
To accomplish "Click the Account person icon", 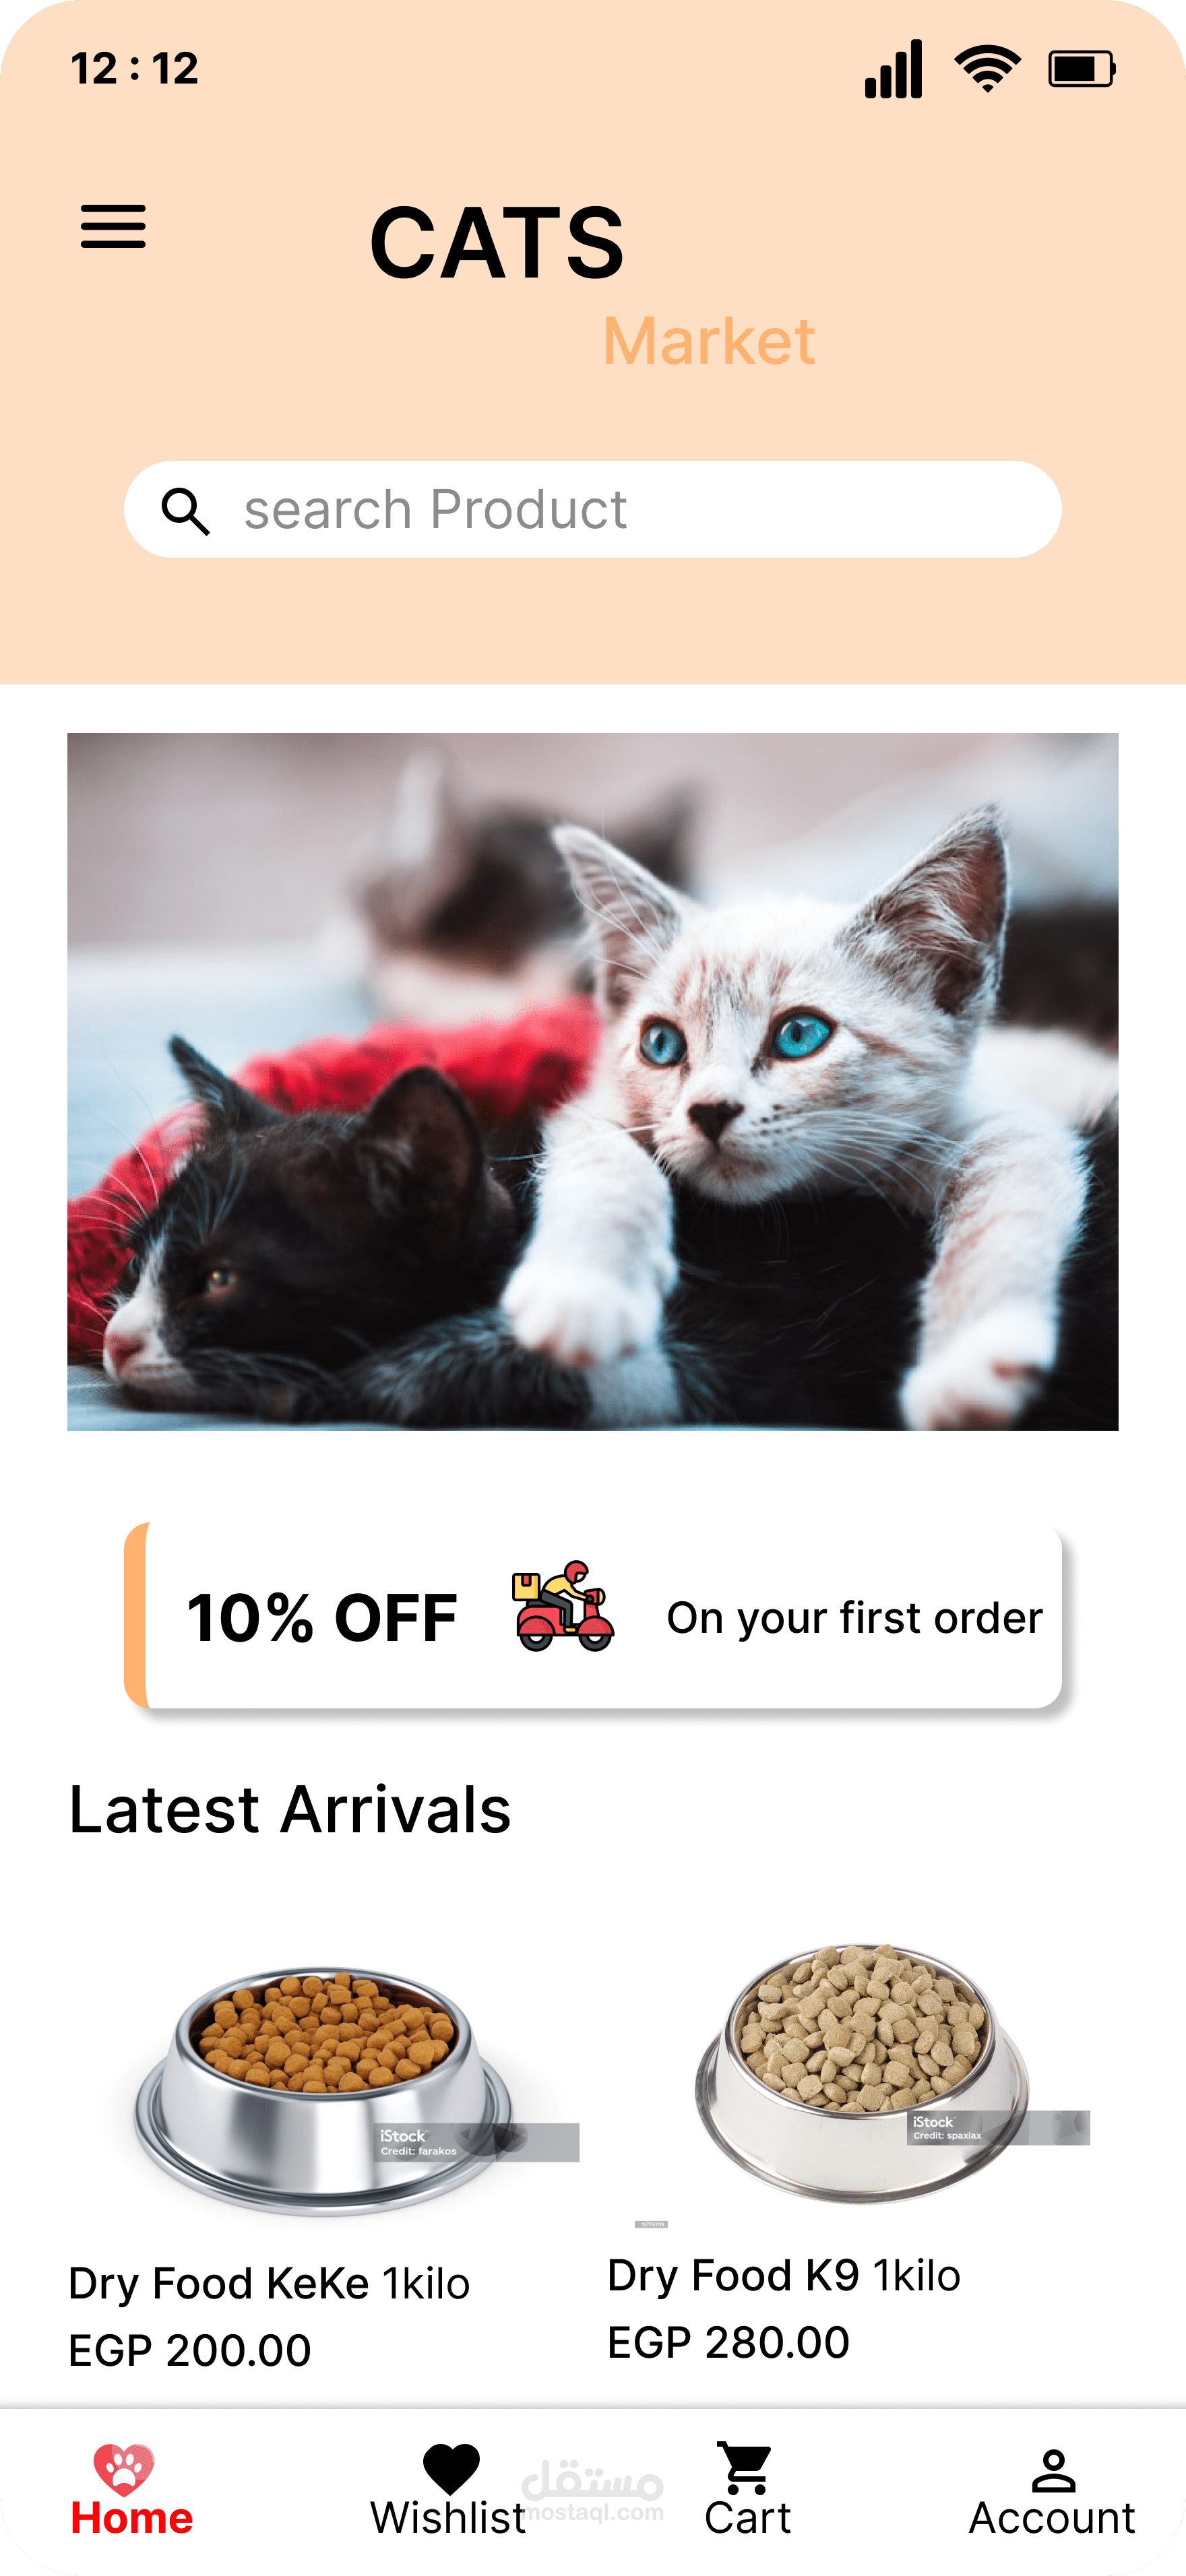I will 1053,2471.
